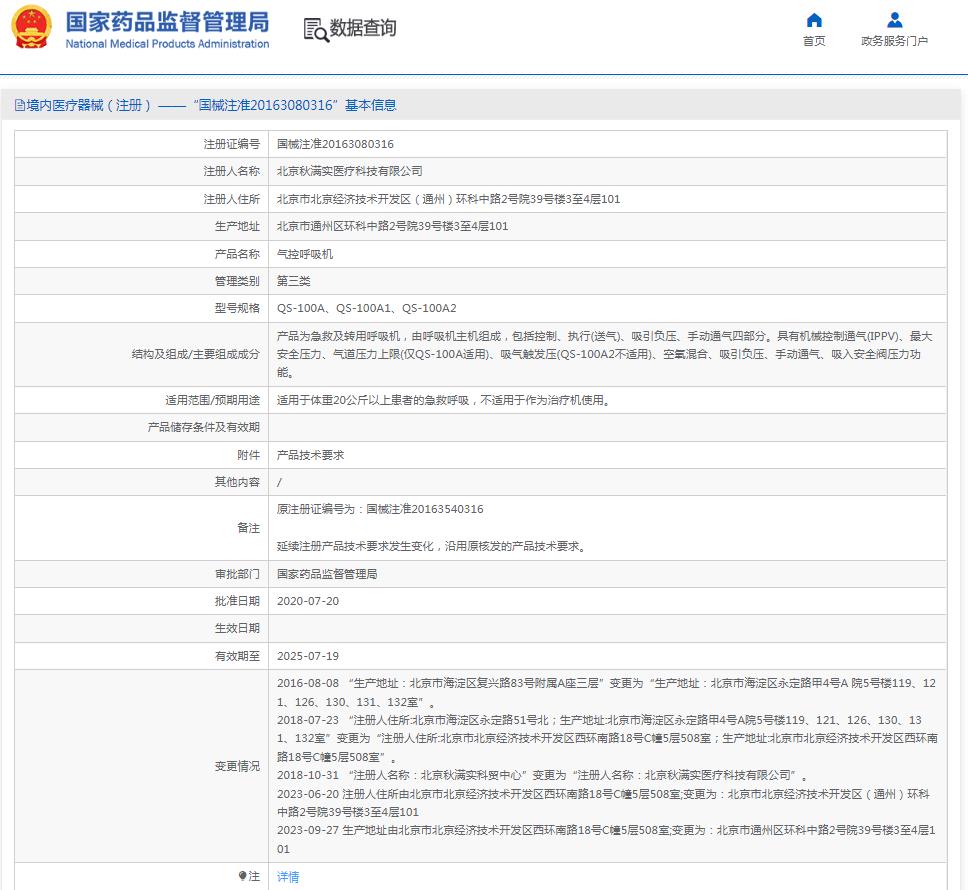The image size is (968, 890).
Task: Open the 首页 text link
Action: [814, 41]
